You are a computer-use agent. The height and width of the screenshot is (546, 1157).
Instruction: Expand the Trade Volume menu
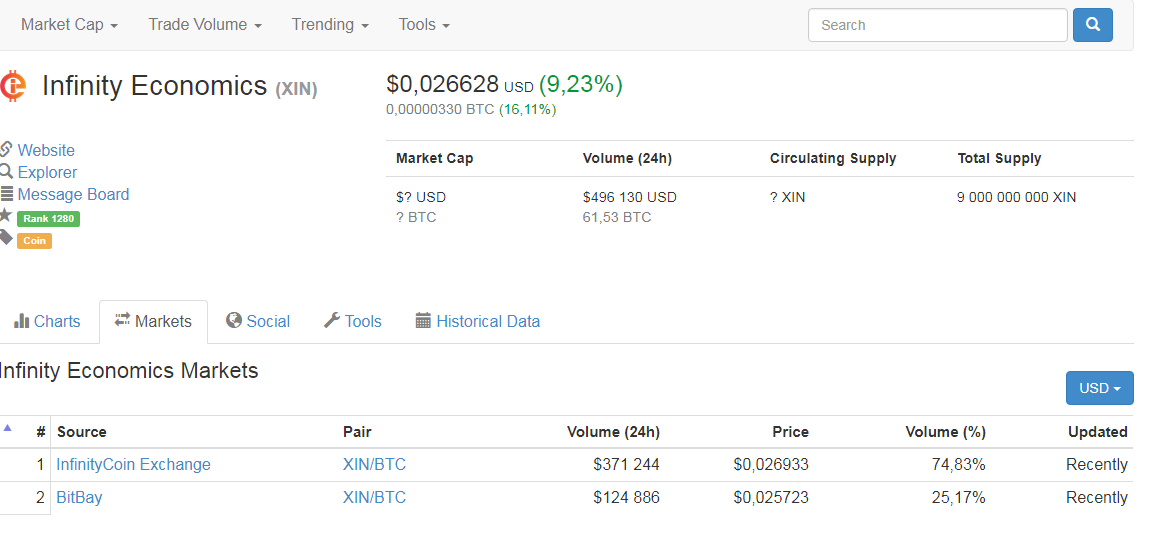coord(205,25)
